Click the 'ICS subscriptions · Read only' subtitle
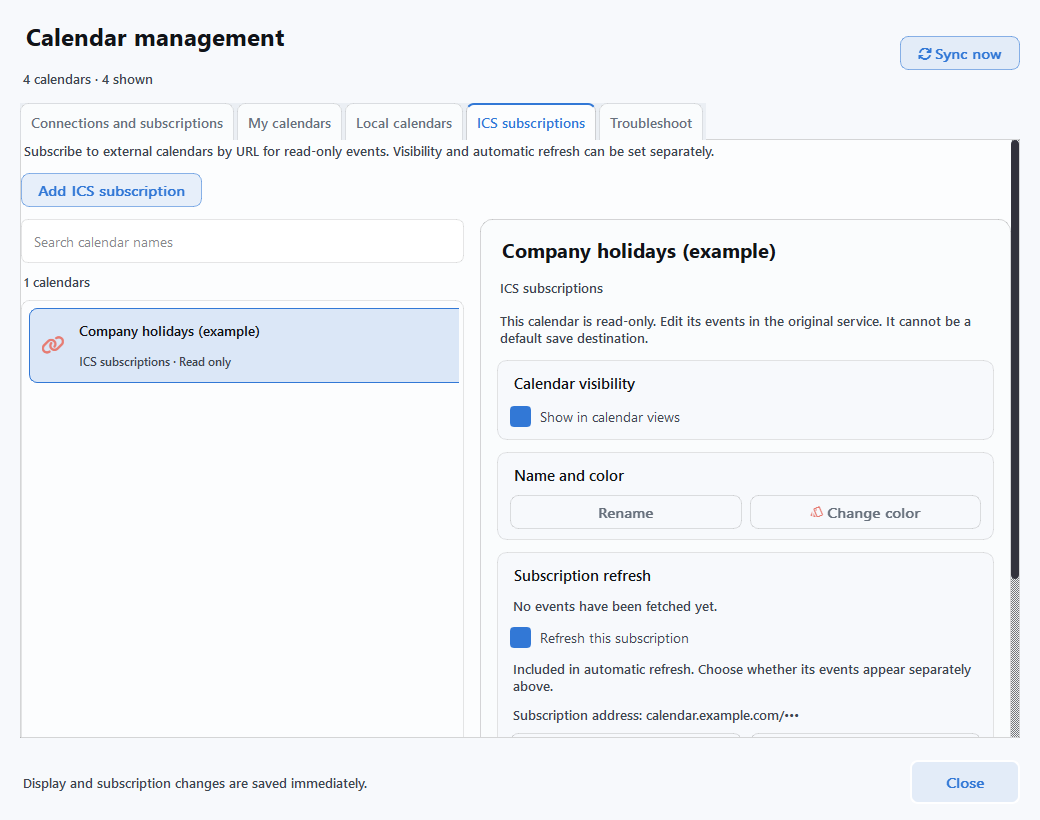Viewport: 1040px width, 820px height. pyautogui.click(x=155, y=362)
